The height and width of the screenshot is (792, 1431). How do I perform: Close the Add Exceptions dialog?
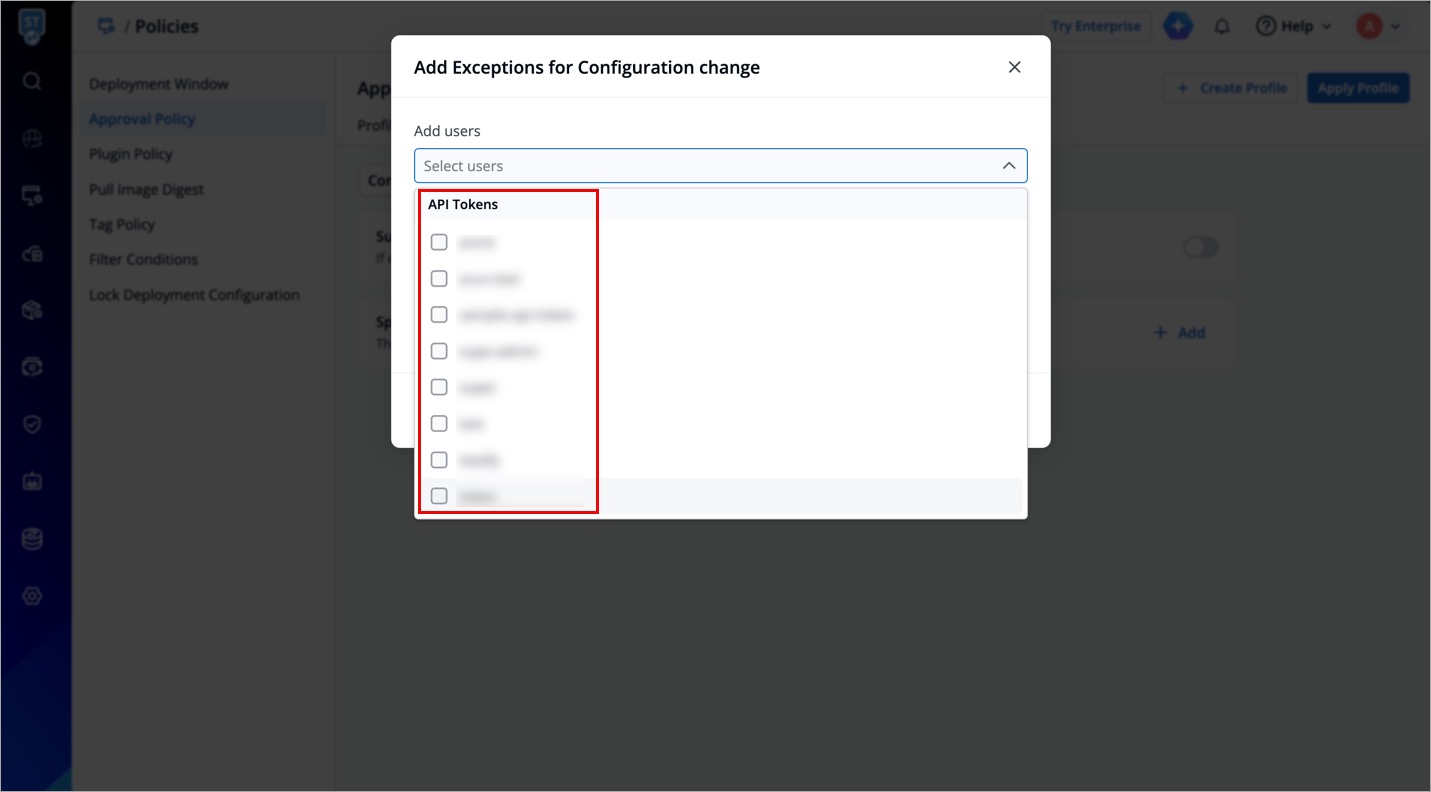pos(1014,67)
